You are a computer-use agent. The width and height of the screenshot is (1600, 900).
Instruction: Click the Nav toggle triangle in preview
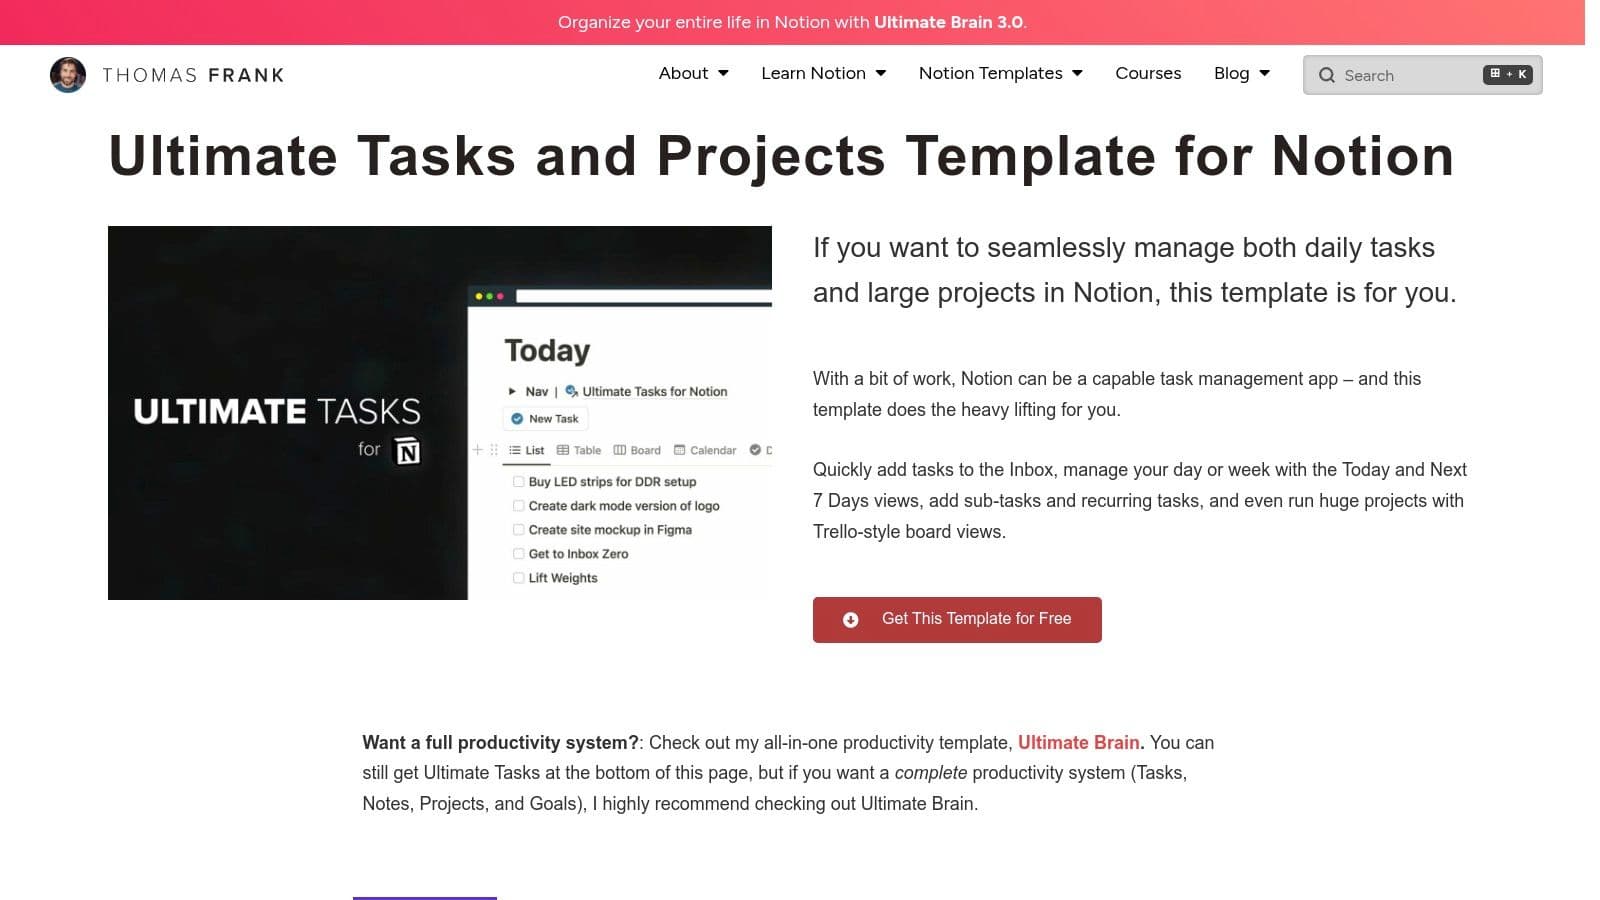[x=512, y=391]
